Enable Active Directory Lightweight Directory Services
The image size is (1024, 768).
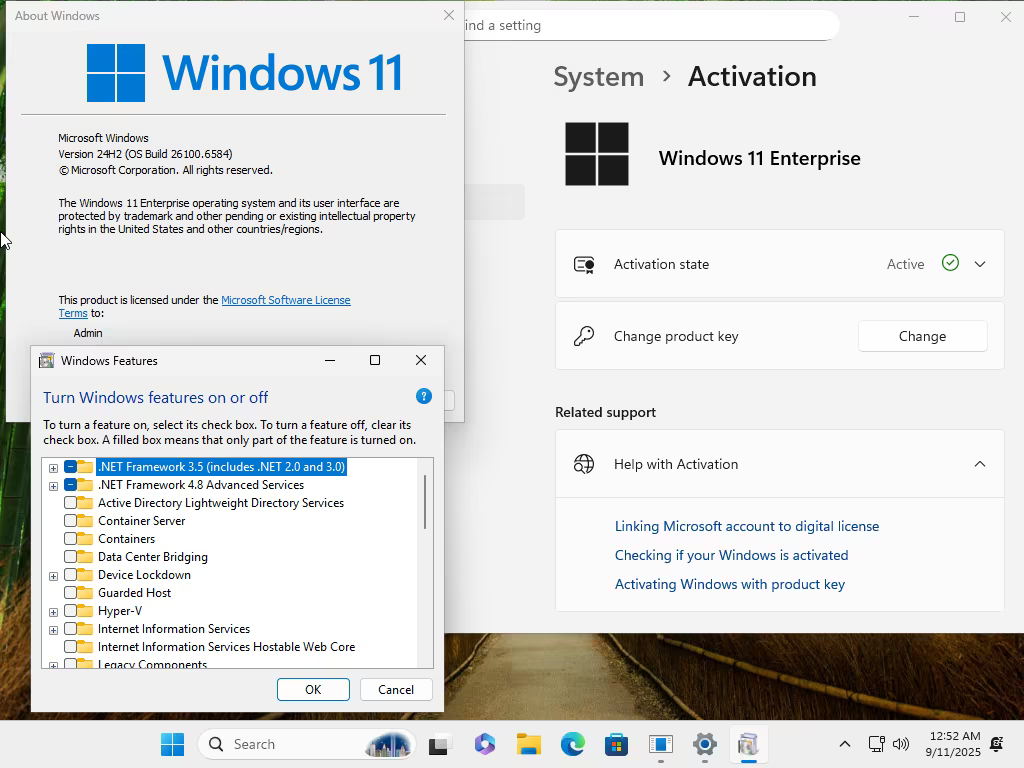tap(71, 503)
